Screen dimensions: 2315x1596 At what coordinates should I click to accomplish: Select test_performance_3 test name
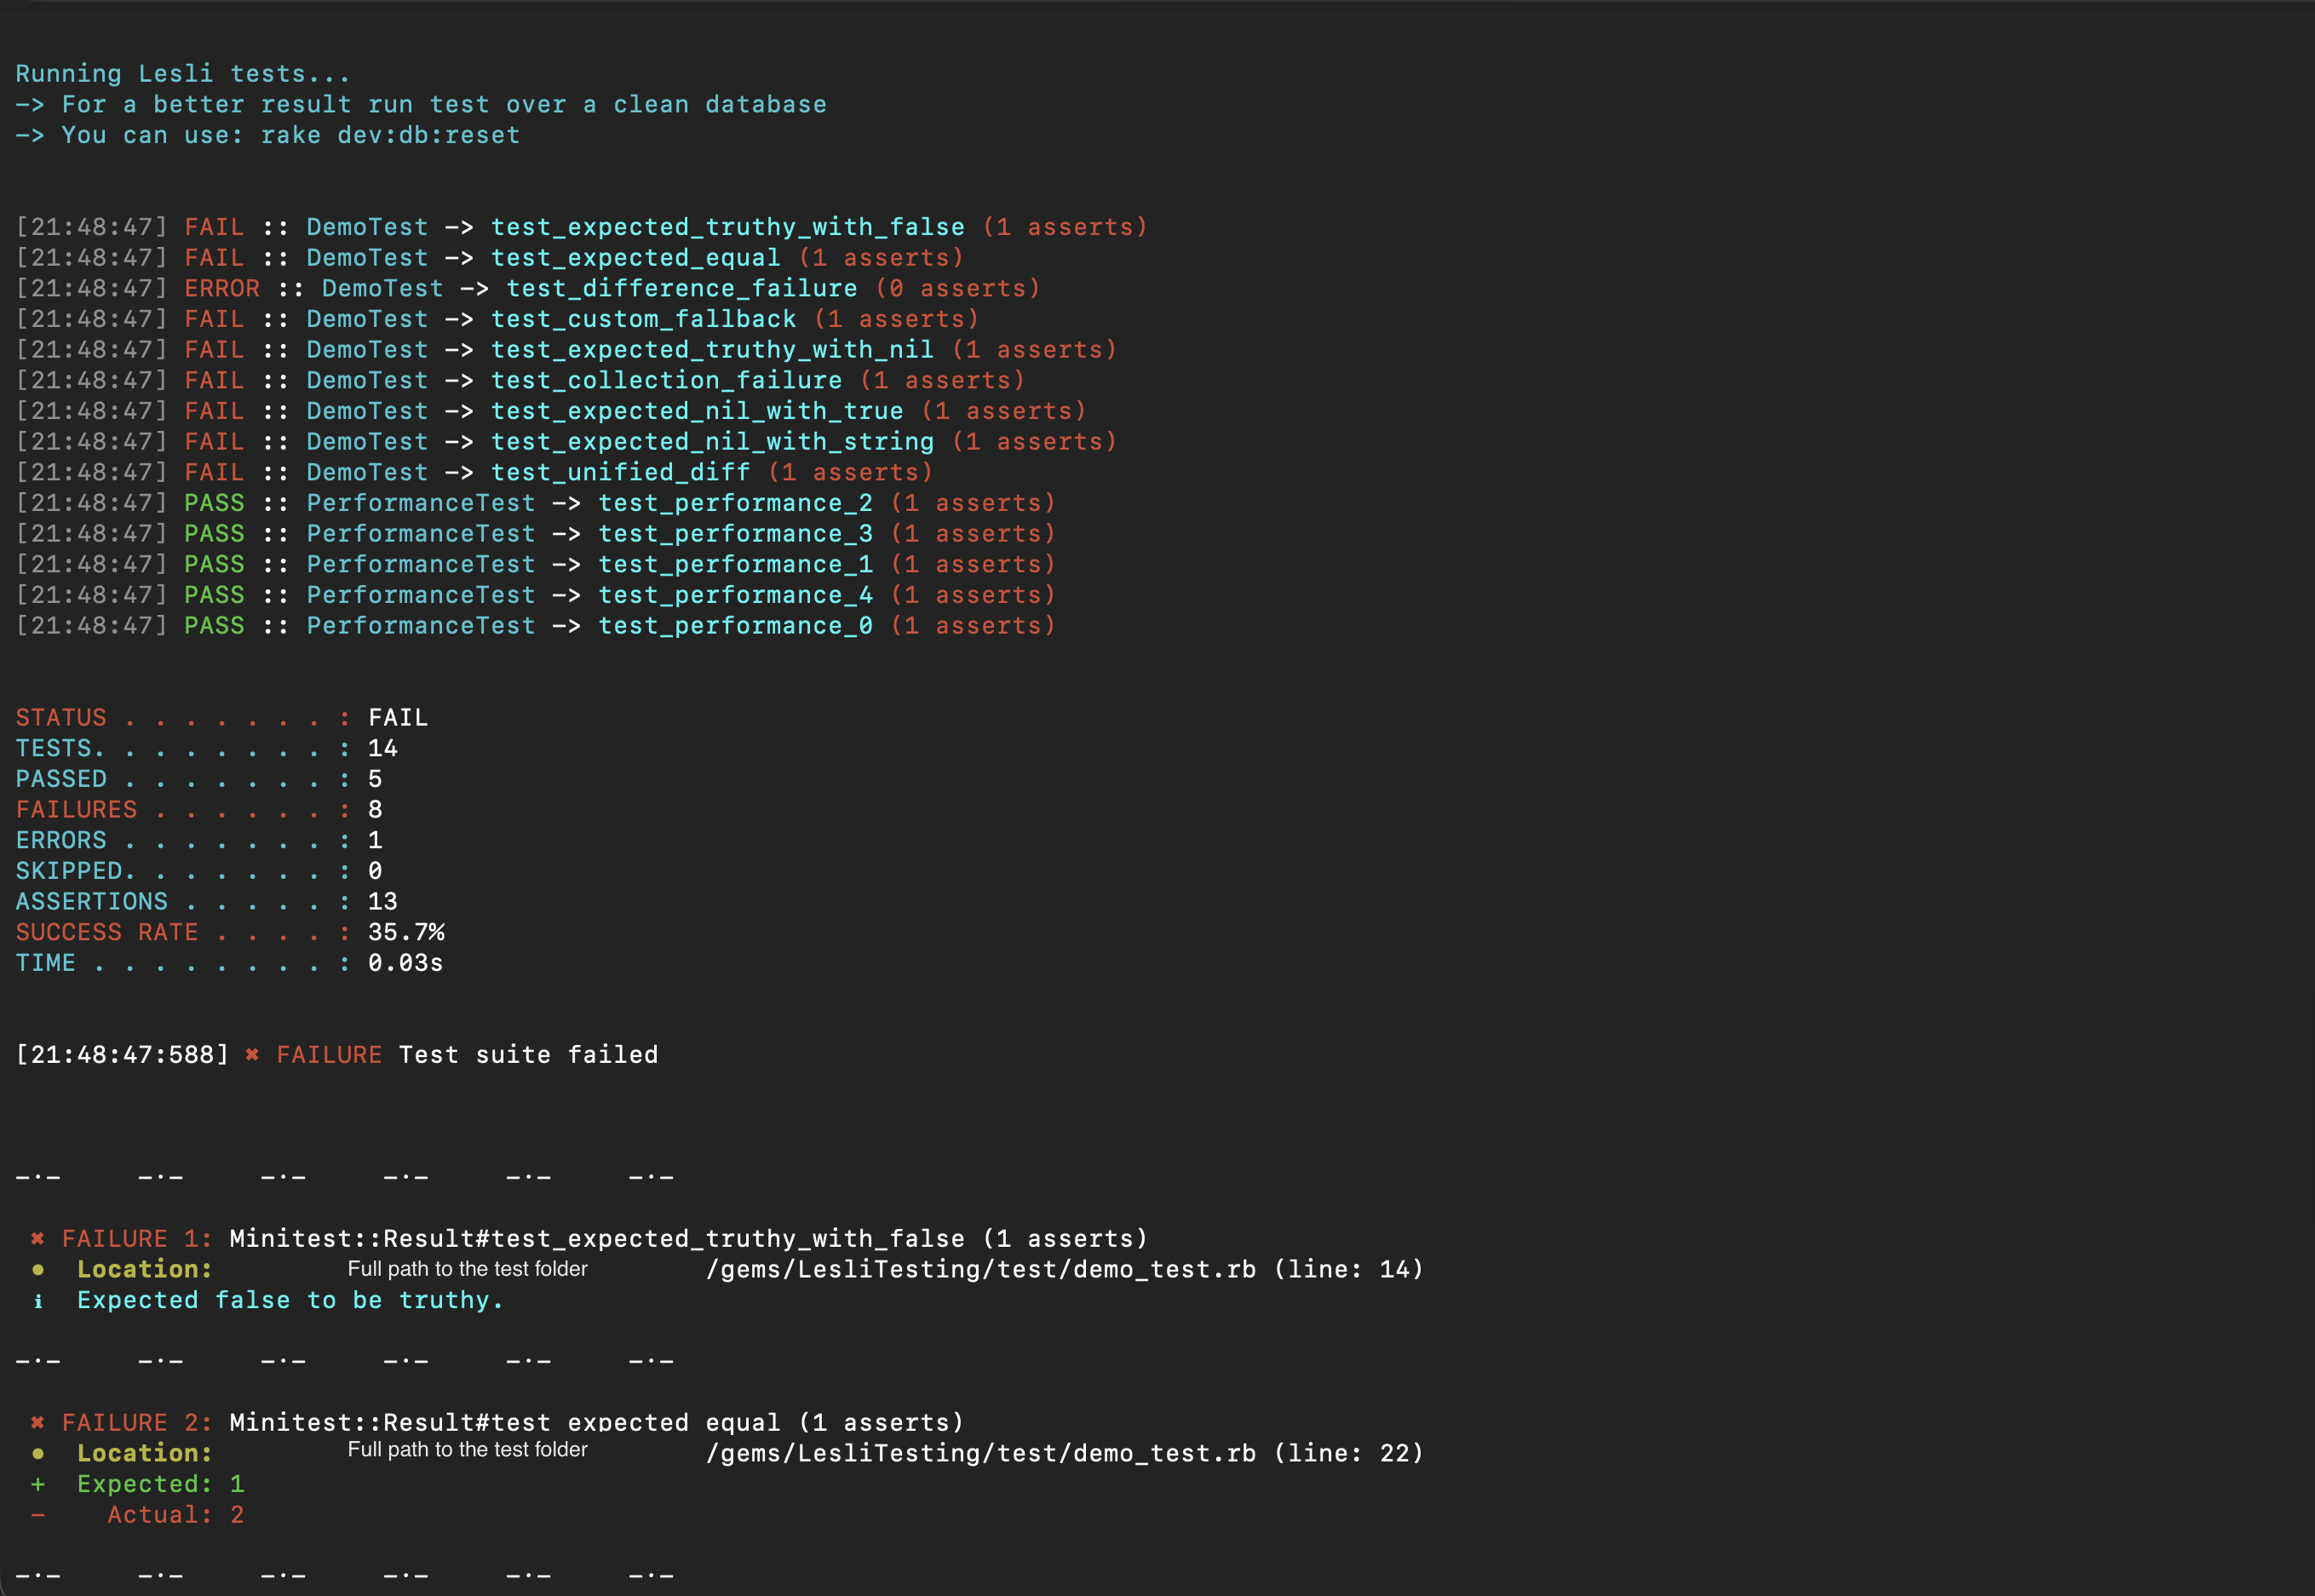point(735,534)
